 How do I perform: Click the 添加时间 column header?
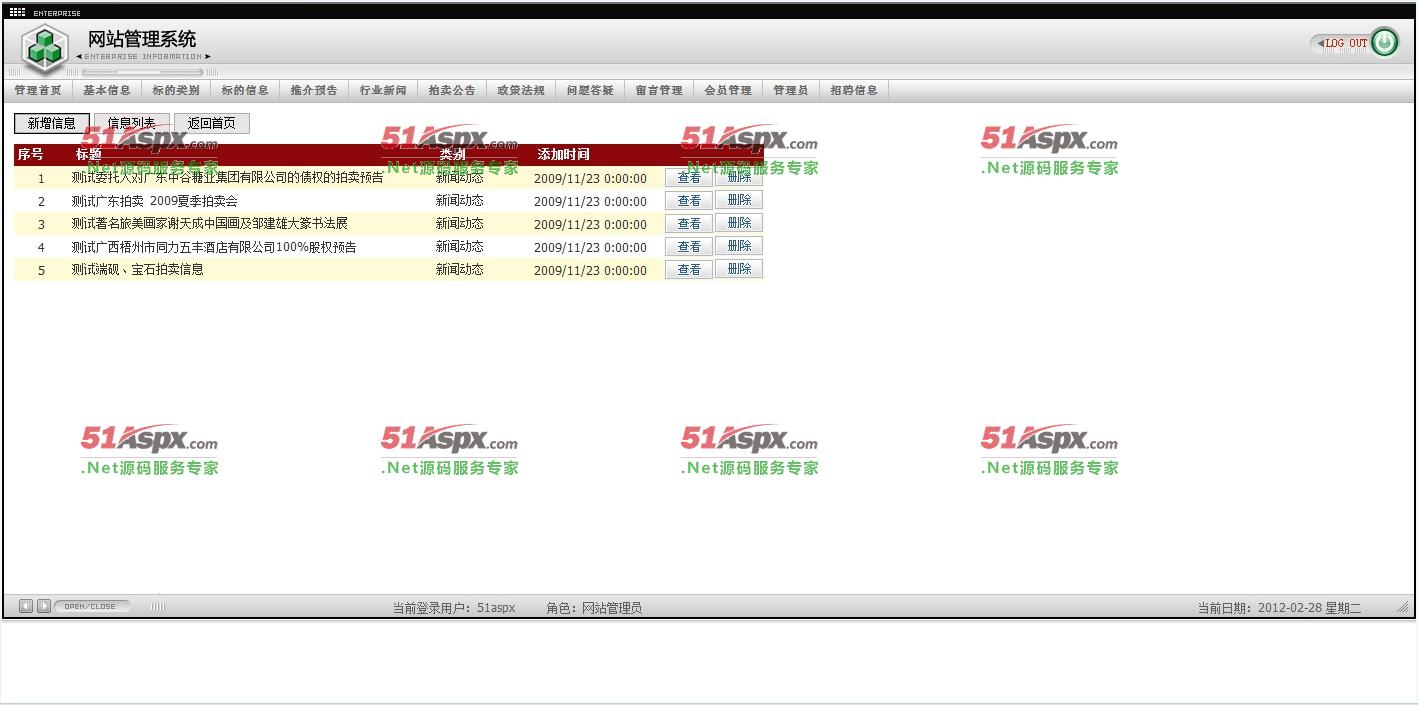563,154
